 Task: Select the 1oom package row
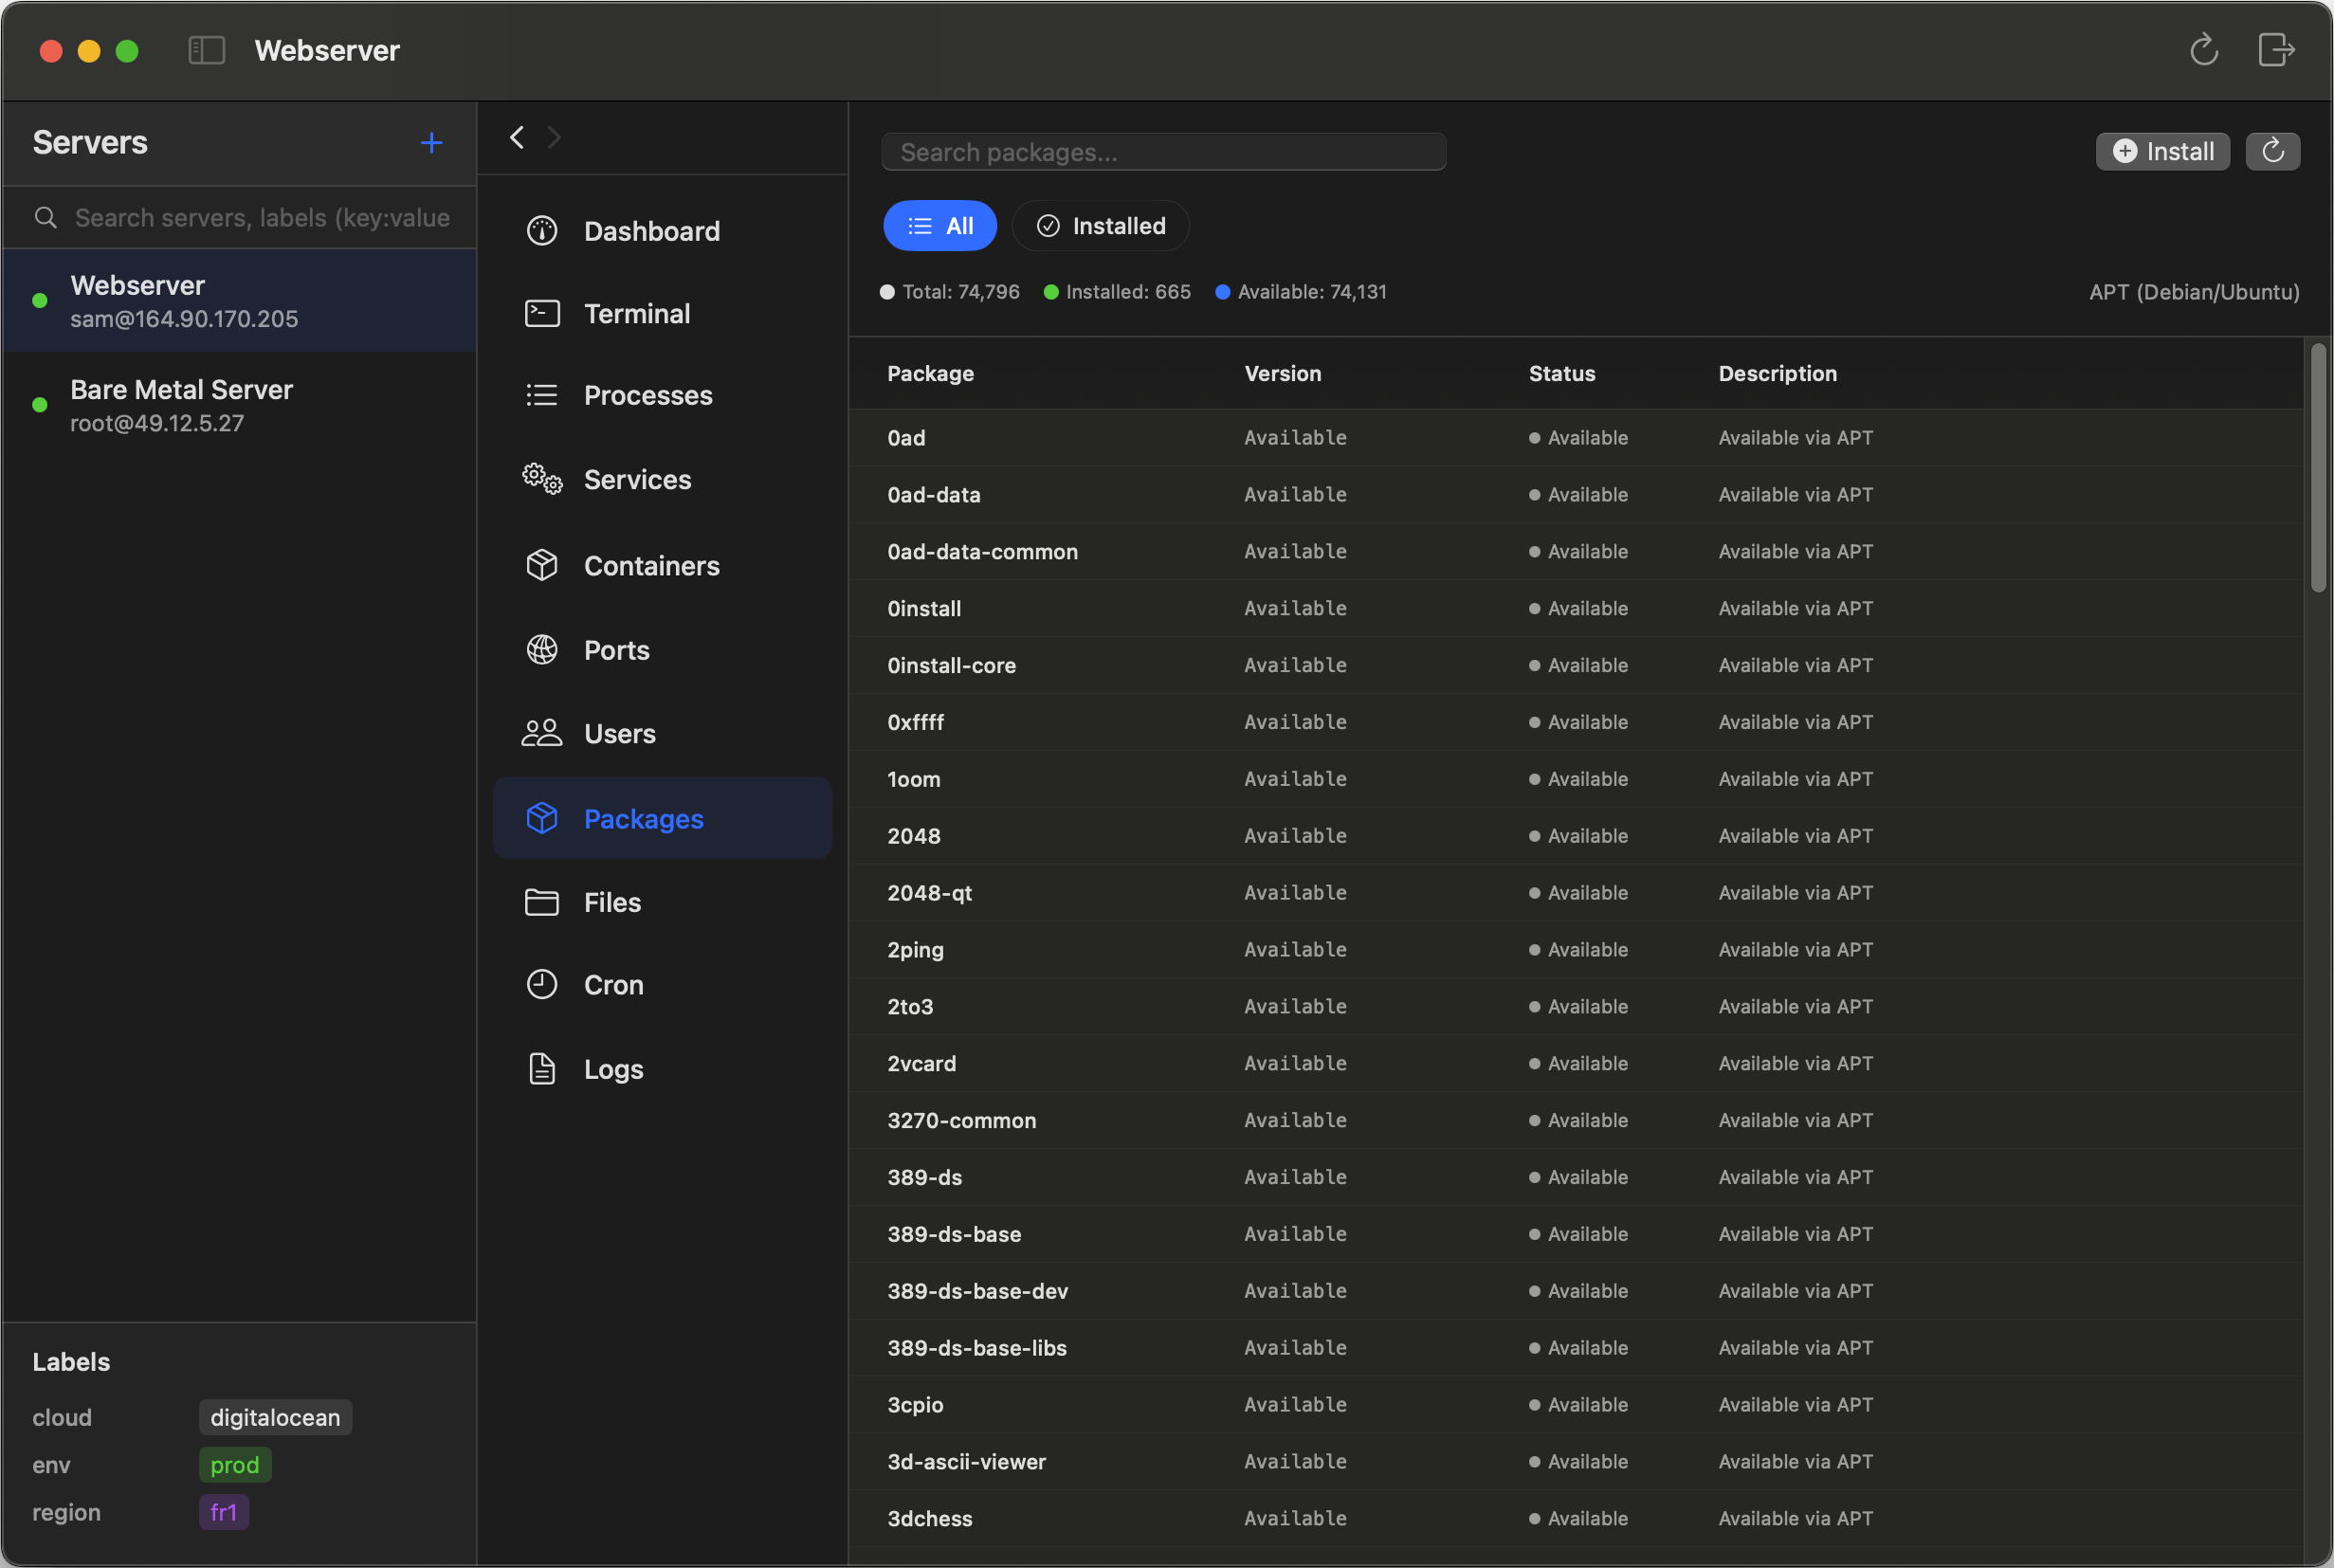(1576, 779)
